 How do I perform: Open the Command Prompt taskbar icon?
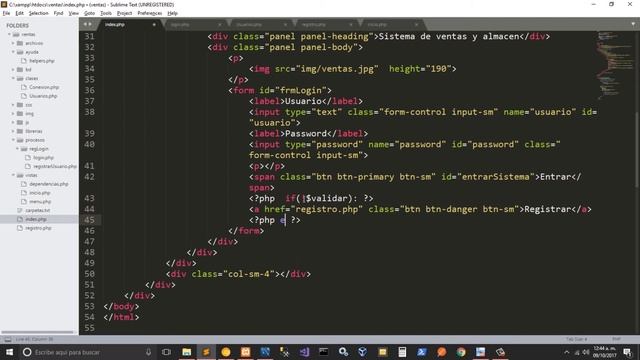(x=324, y=352)
